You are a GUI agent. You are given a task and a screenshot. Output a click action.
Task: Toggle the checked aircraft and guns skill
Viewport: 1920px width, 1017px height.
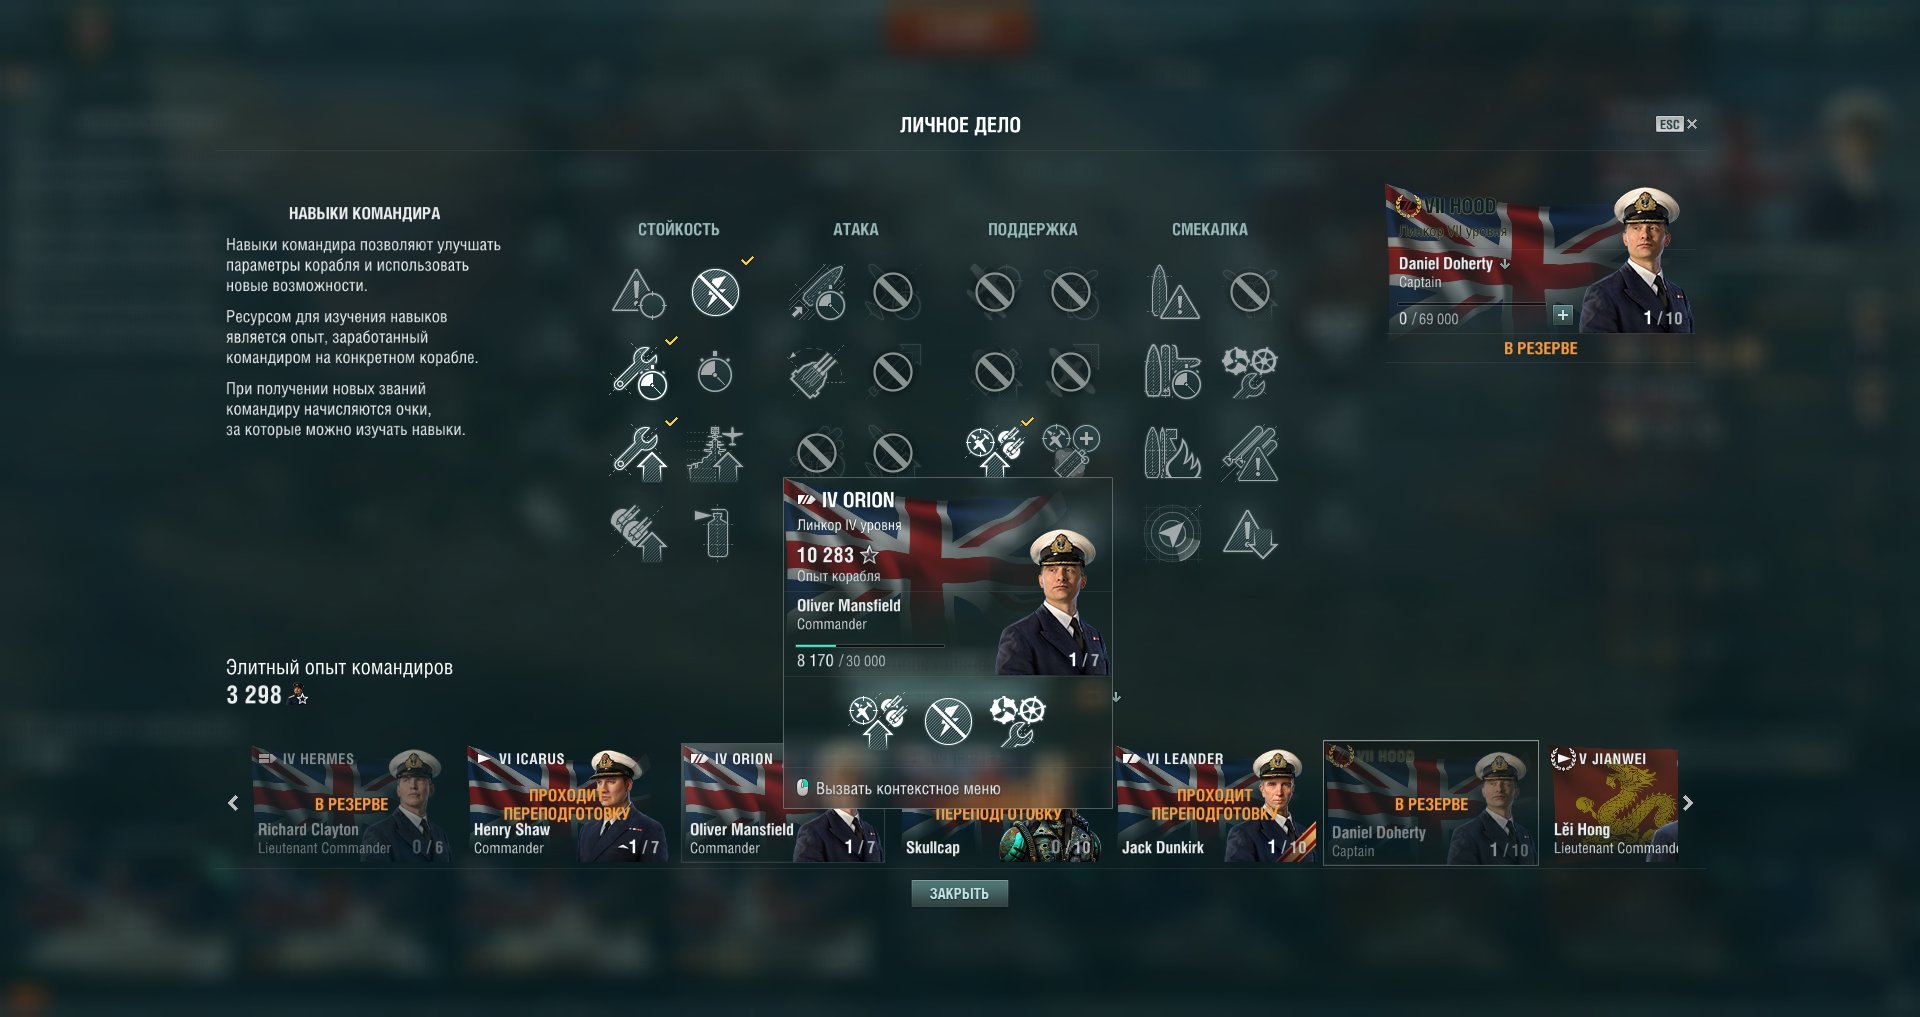click(995, 453)
